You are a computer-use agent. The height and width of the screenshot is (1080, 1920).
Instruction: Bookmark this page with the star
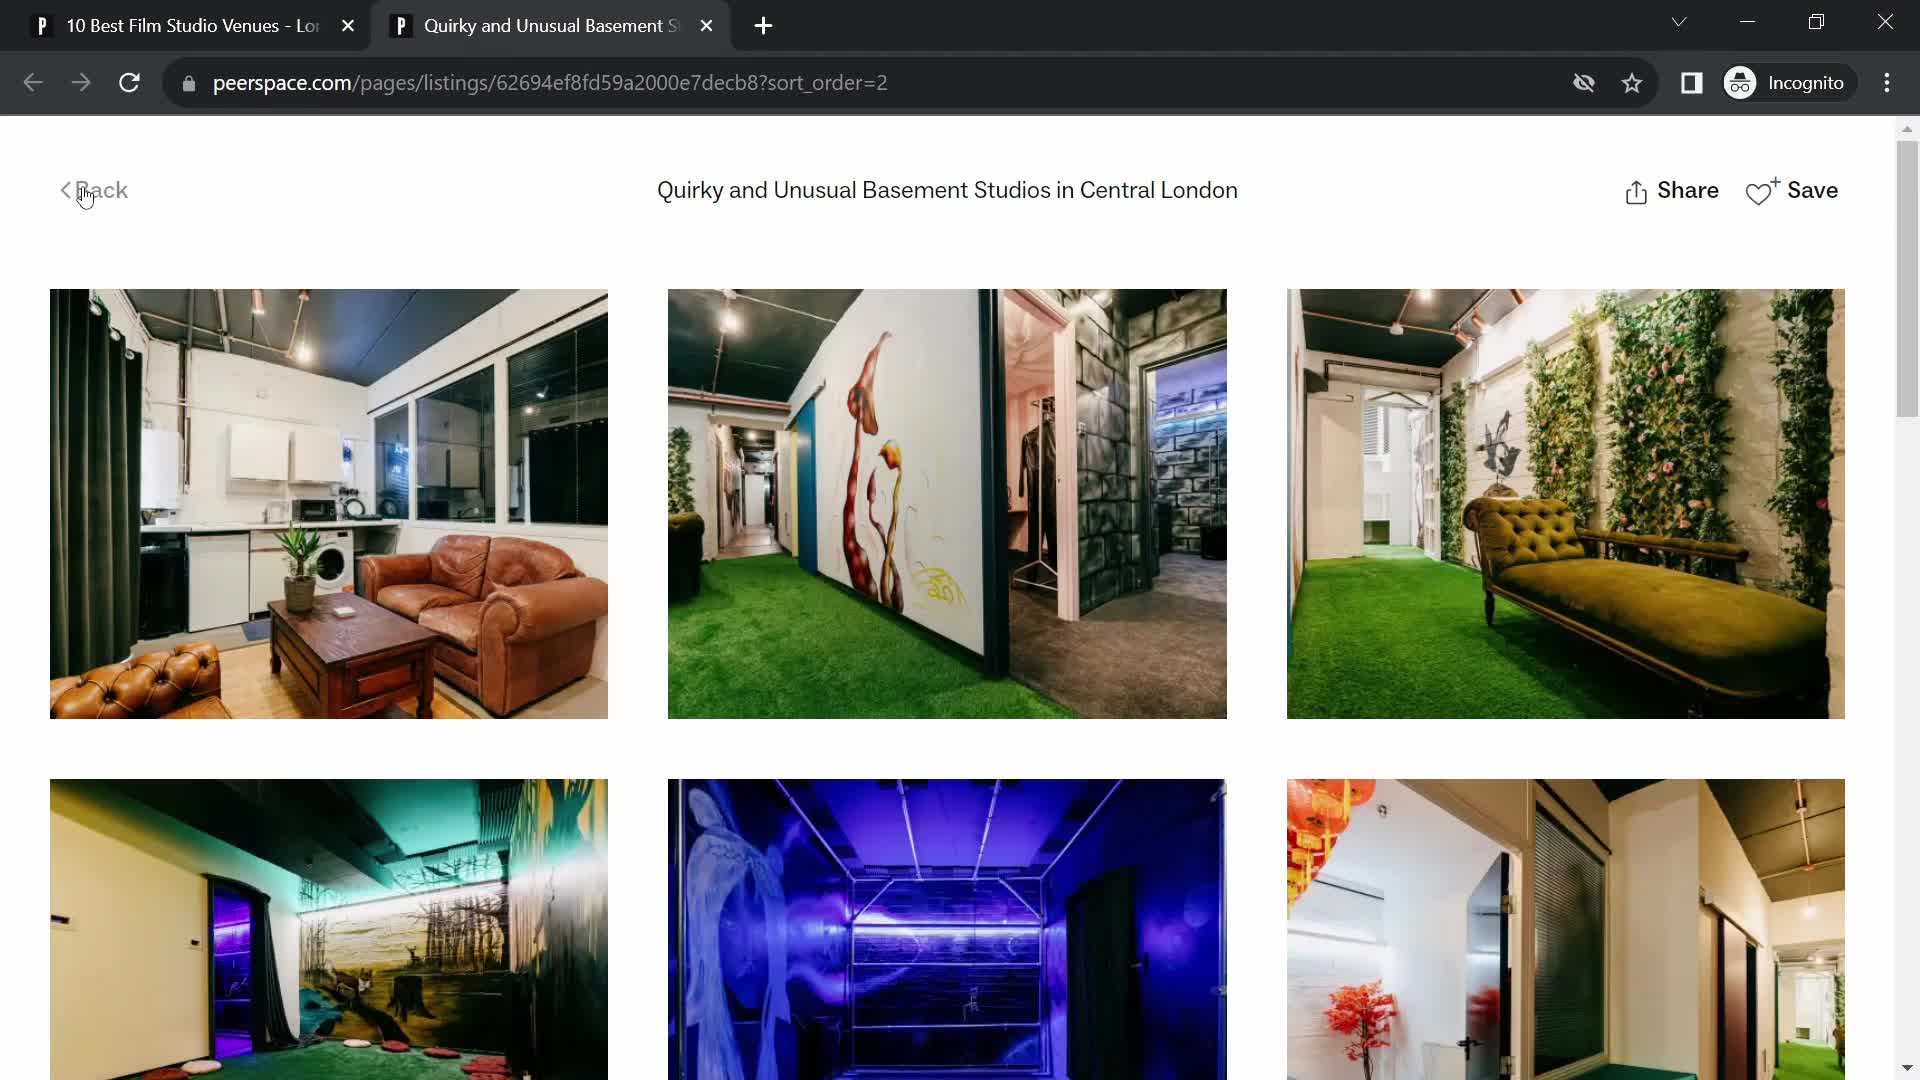(x=1632, y=83)
